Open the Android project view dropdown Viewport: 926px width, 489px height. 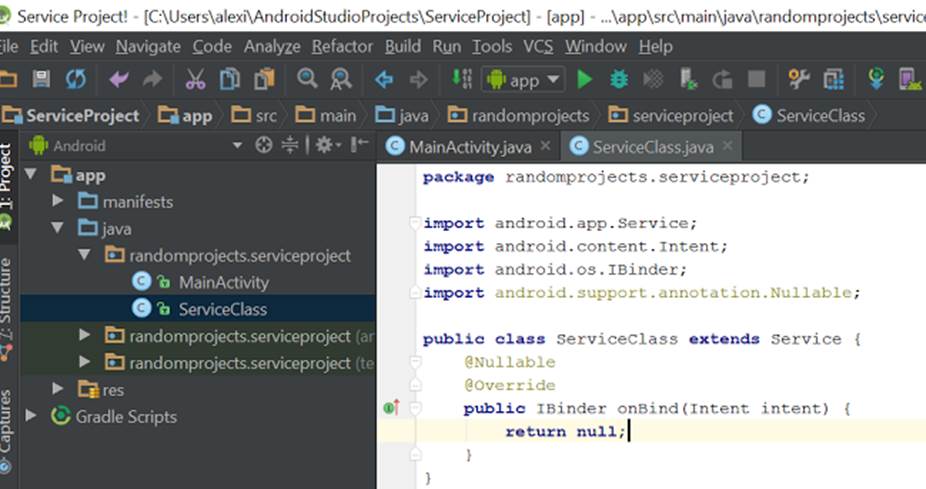(x=237, y=145)
